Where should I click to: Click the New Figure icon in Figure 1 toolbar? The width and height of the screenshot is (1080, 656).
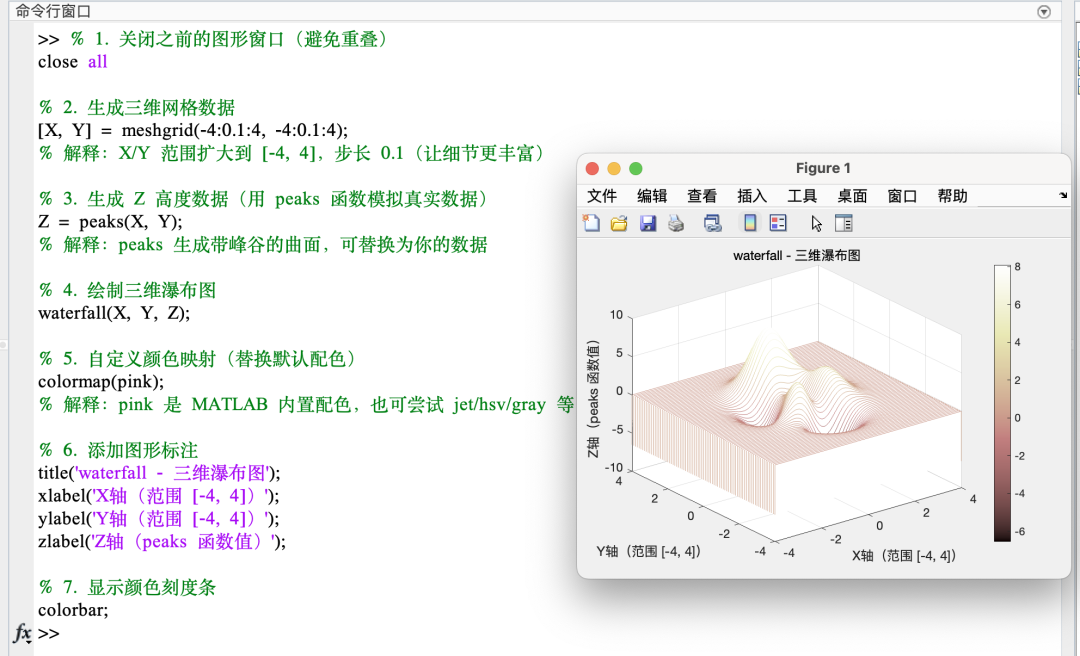591,223
